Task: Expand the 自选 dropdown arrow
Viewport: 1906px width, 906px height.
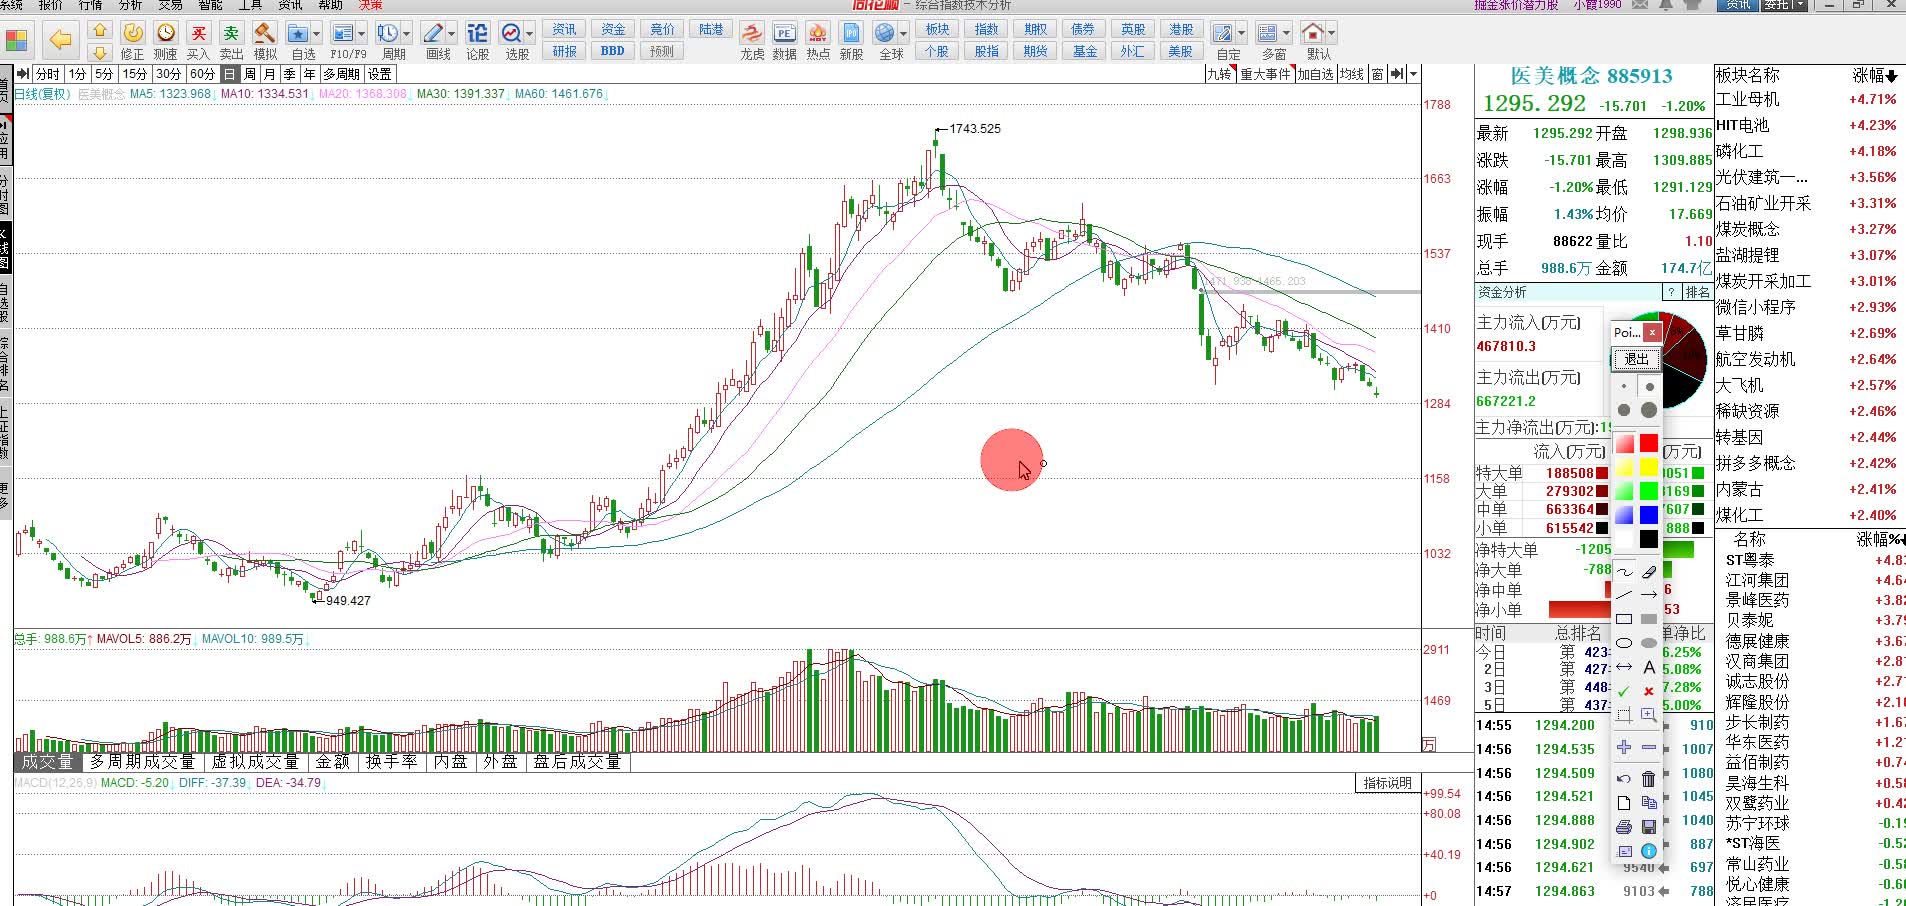Action: [x=316, y=34]
